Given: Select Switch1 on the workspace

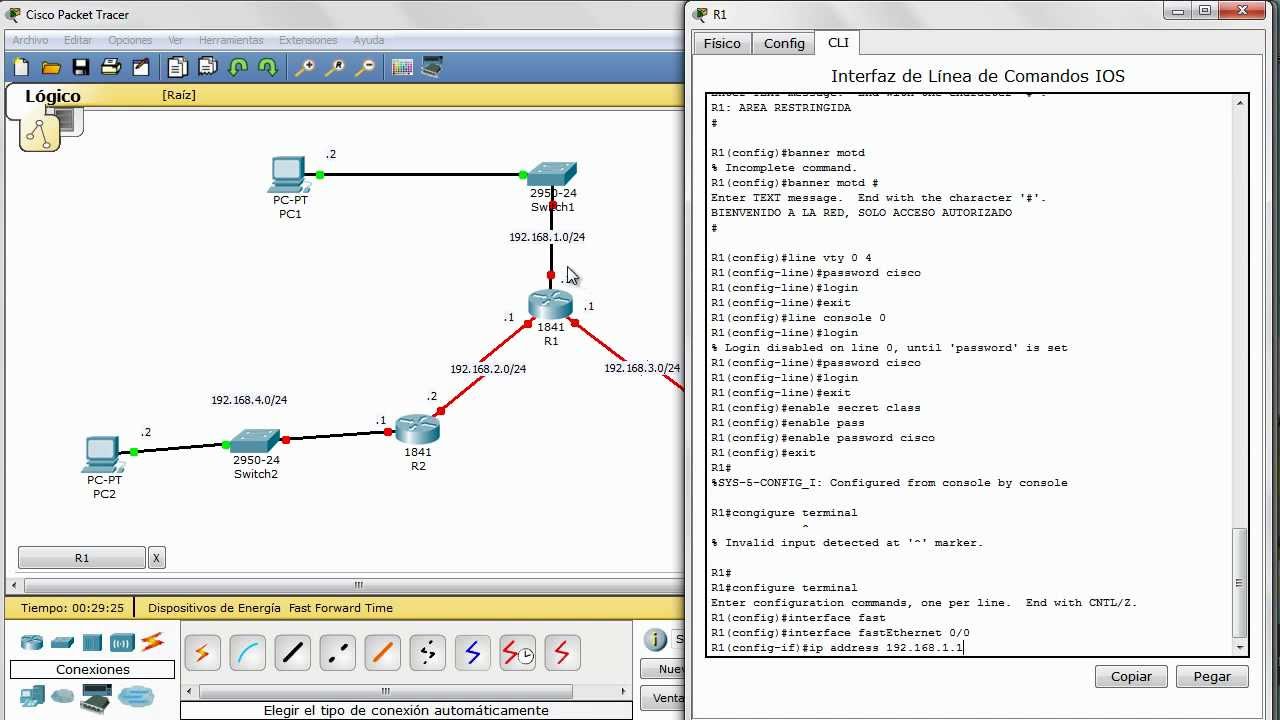Looking at the screenshot, I should (552, 174).
